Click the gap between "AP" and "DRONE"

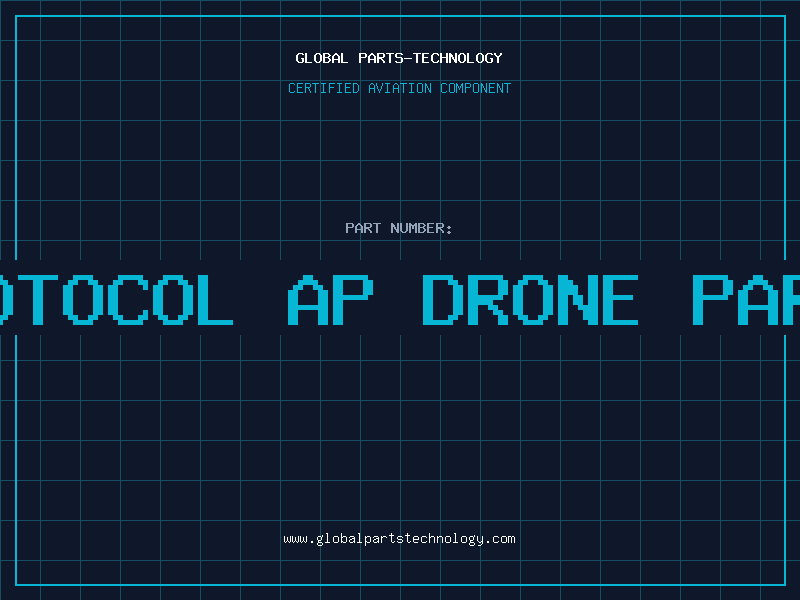click(x=398, y=299)
